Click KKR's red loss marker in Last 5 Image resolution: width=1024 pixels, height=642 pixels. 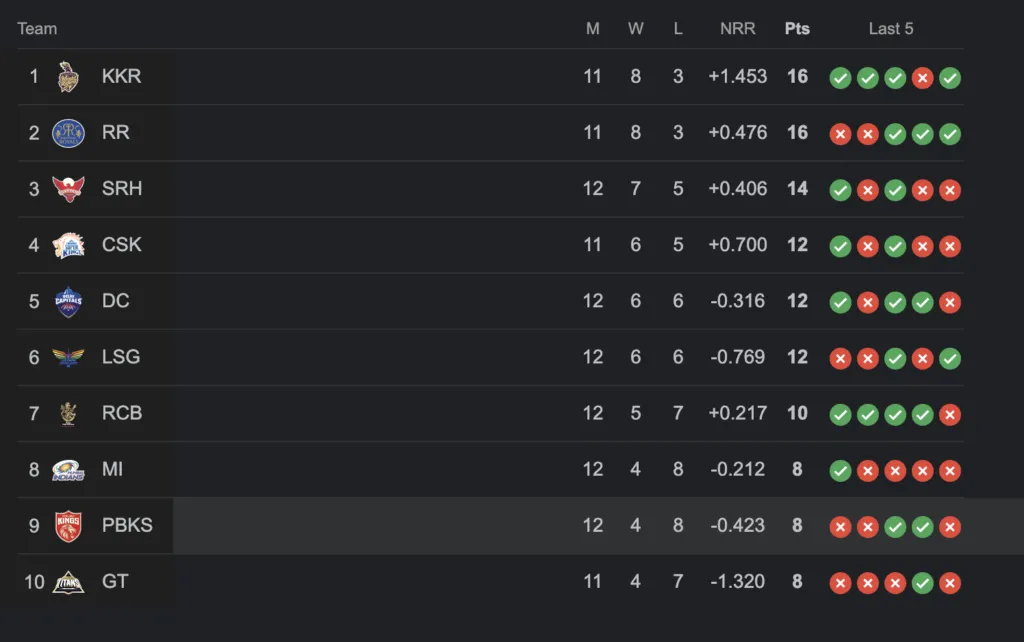[x=922, y=78]
